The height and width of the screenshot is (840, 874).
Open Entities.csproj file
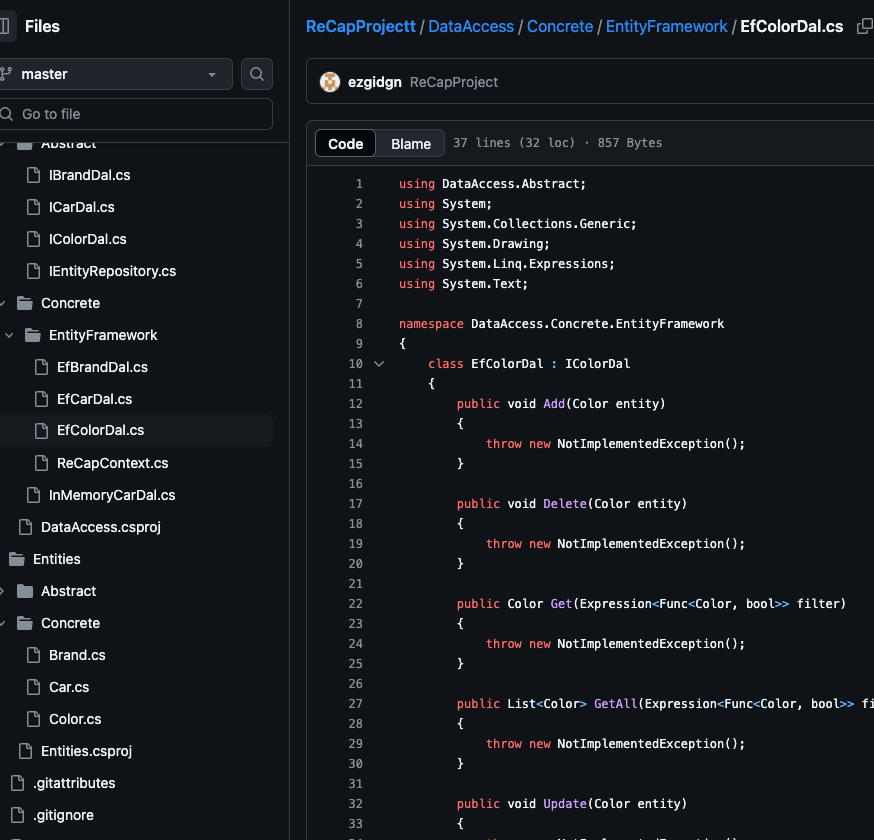point(86,751)
